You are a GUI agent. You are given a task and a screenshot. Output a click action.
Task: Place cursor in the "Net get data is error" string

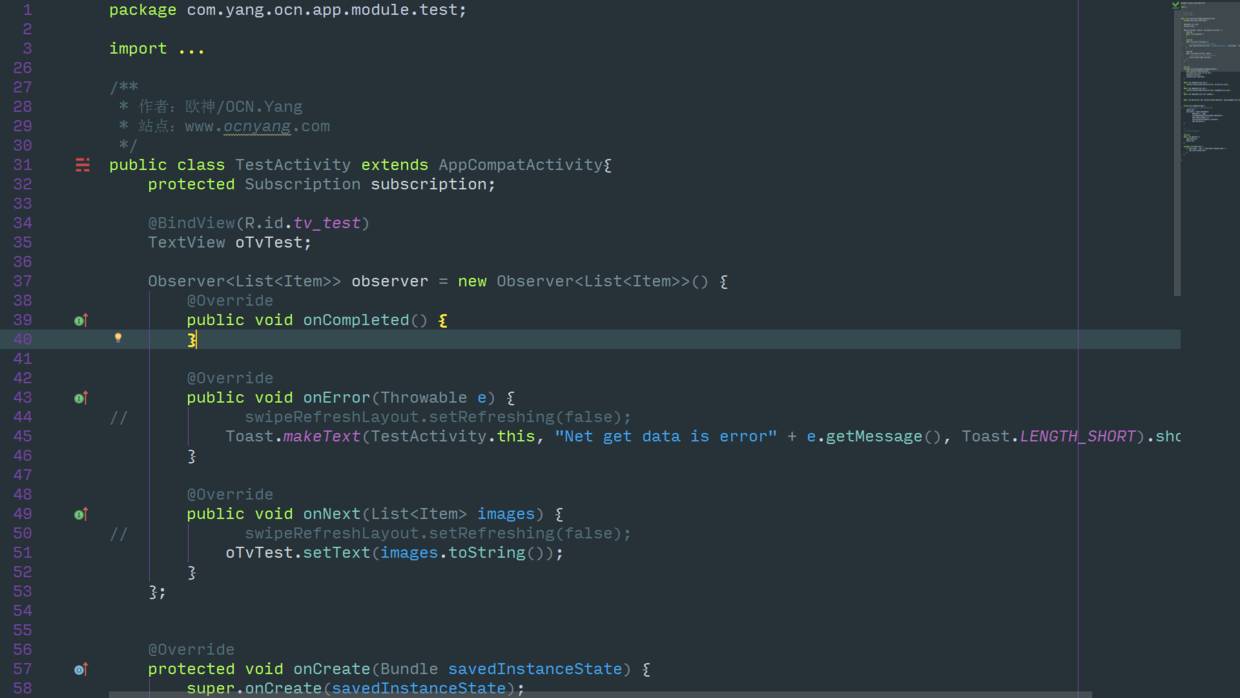point(670,436)
